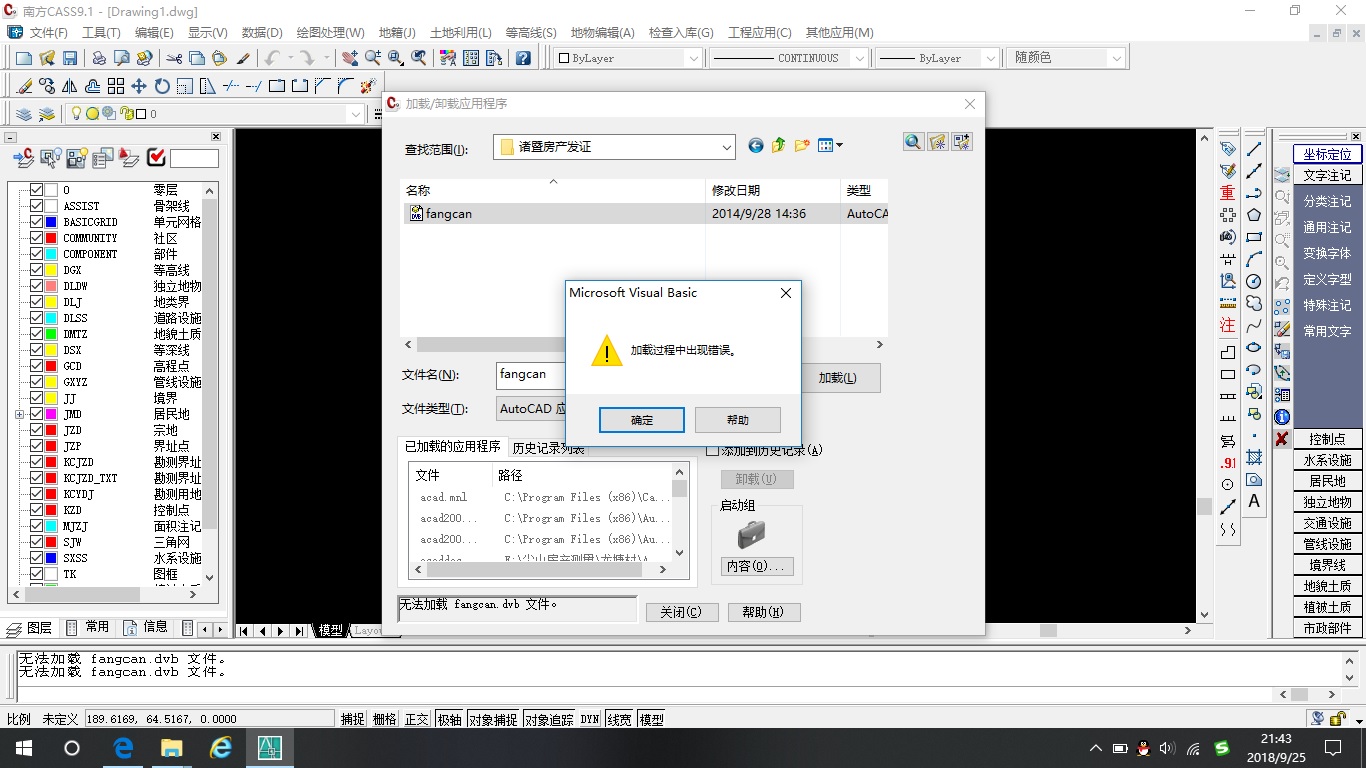This screenshot has height=768, width=1366.
Task: Uncheck the DGX layer checkbox
Action: (37, 270)
